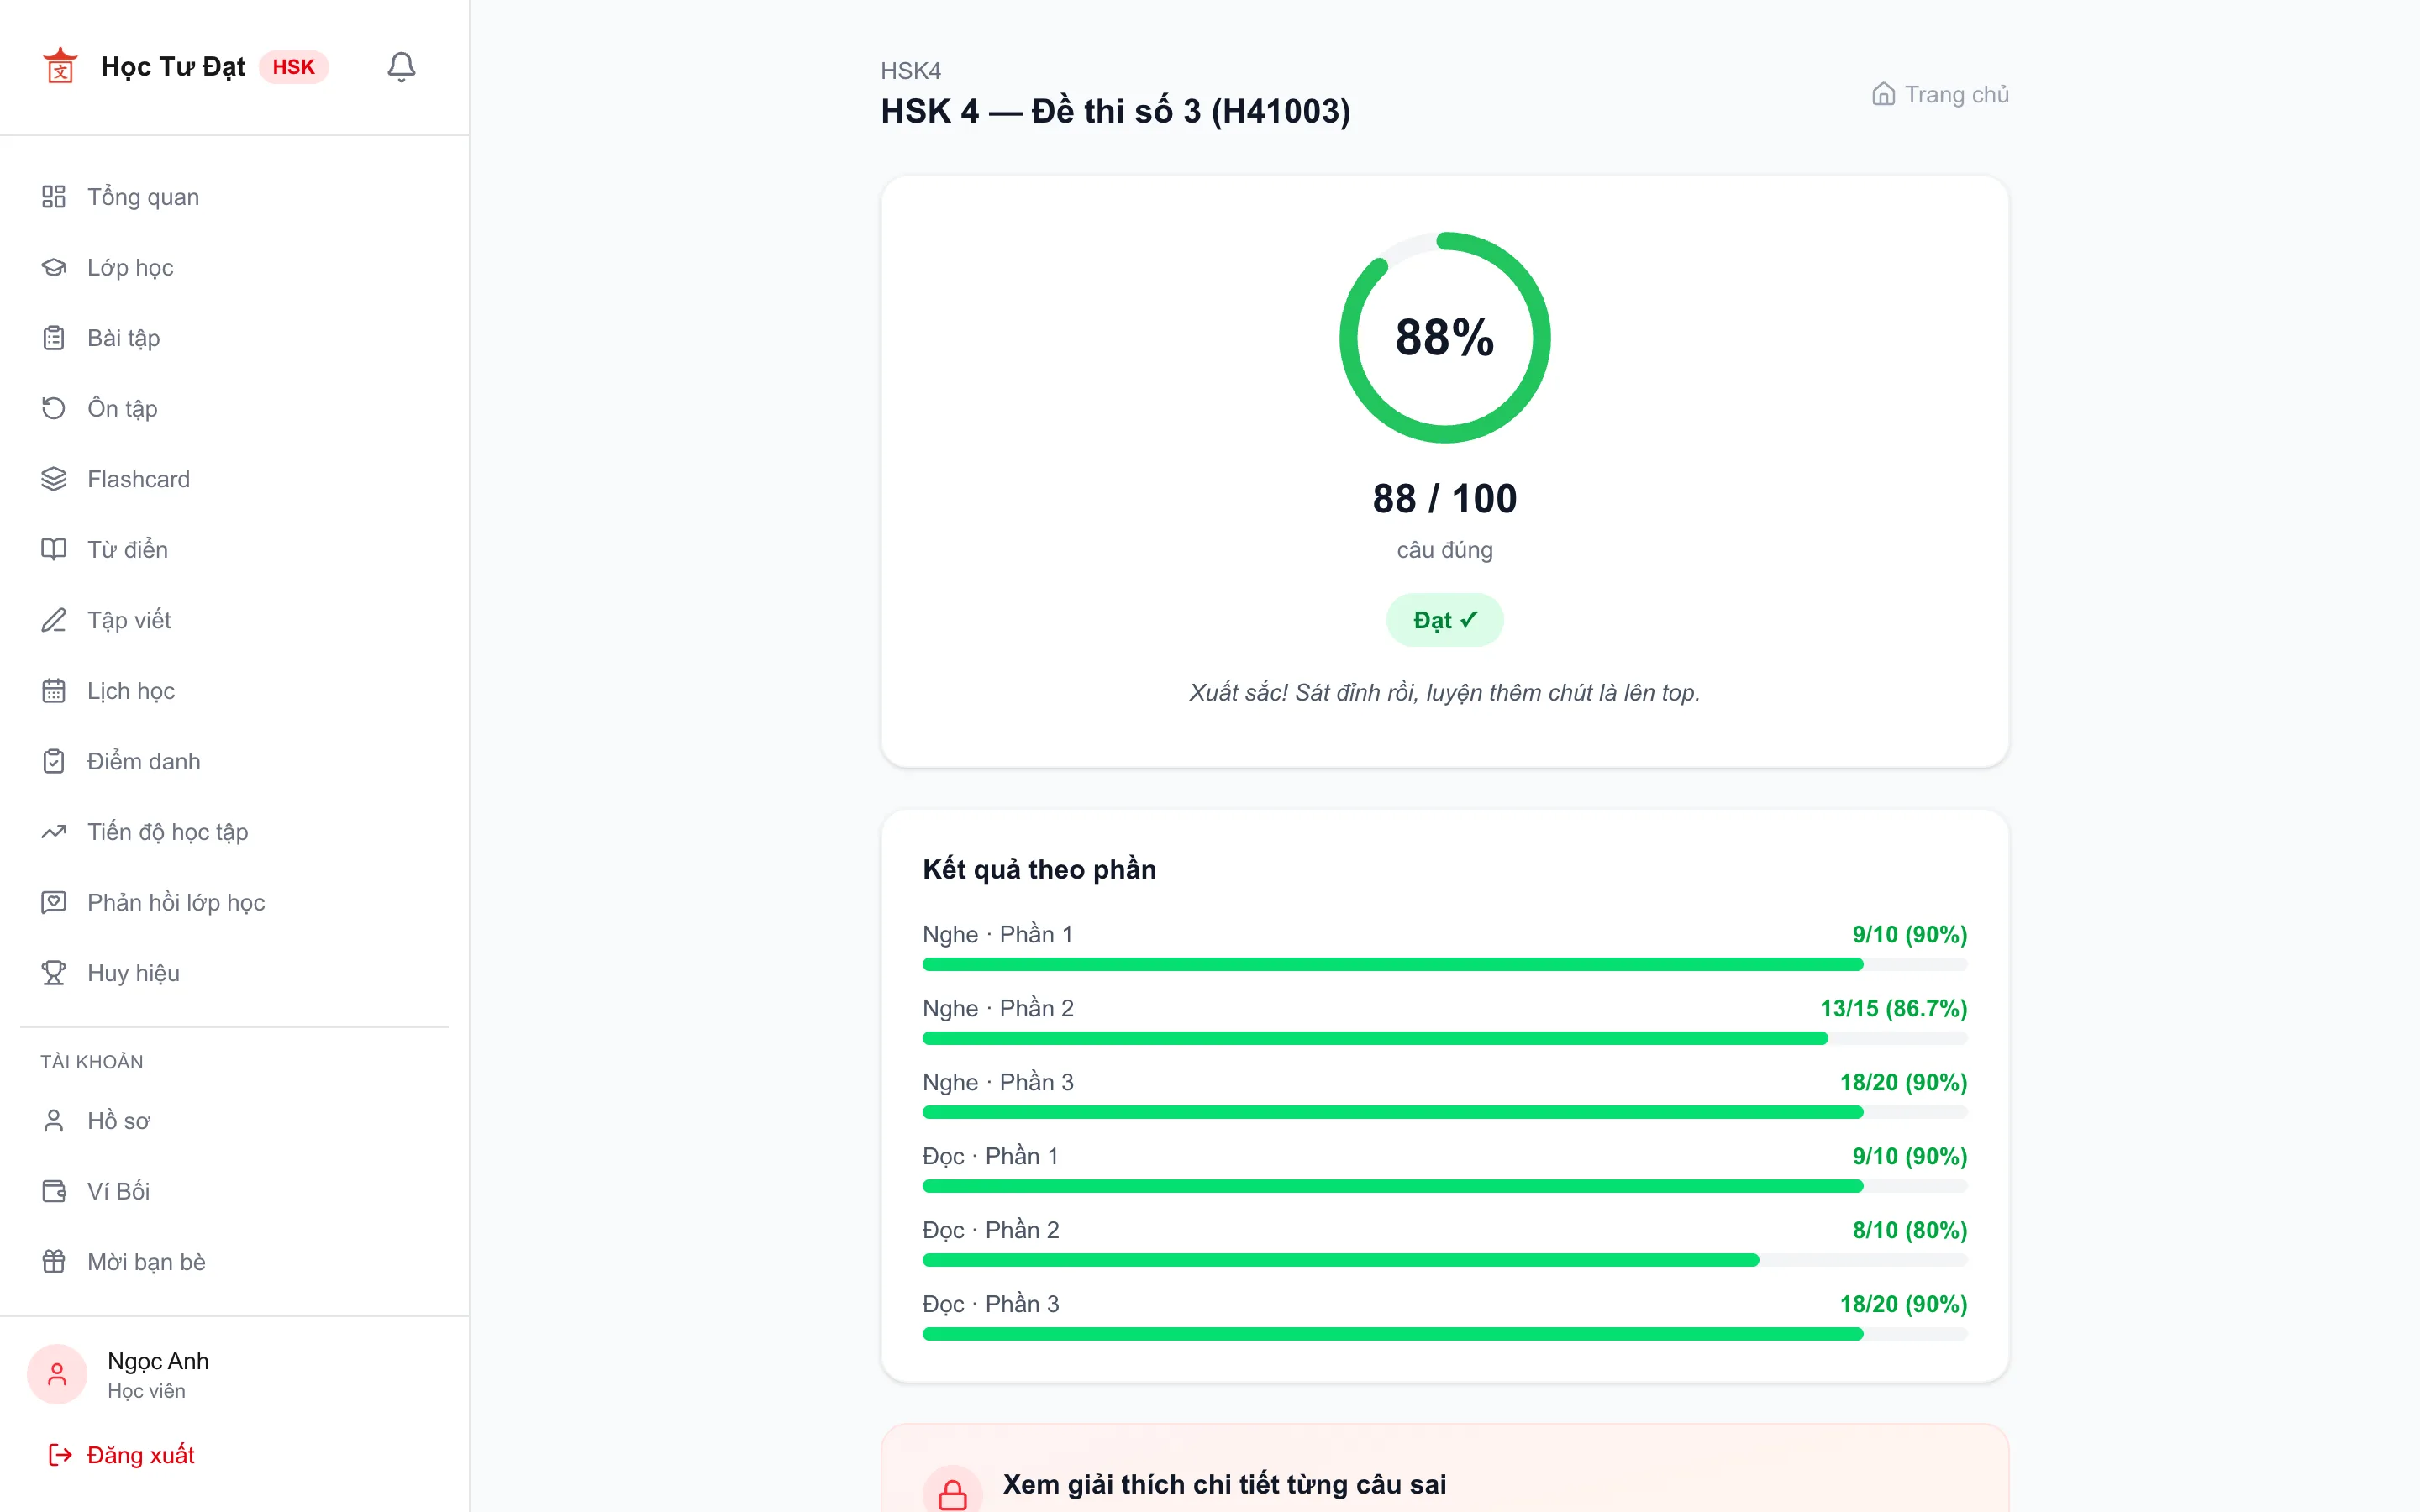Click the TÀI KHOẢN section header
Image resolution: width=2420 pixels, height=1512 pixels.
pyautogui.click(x=92, y=1062)
